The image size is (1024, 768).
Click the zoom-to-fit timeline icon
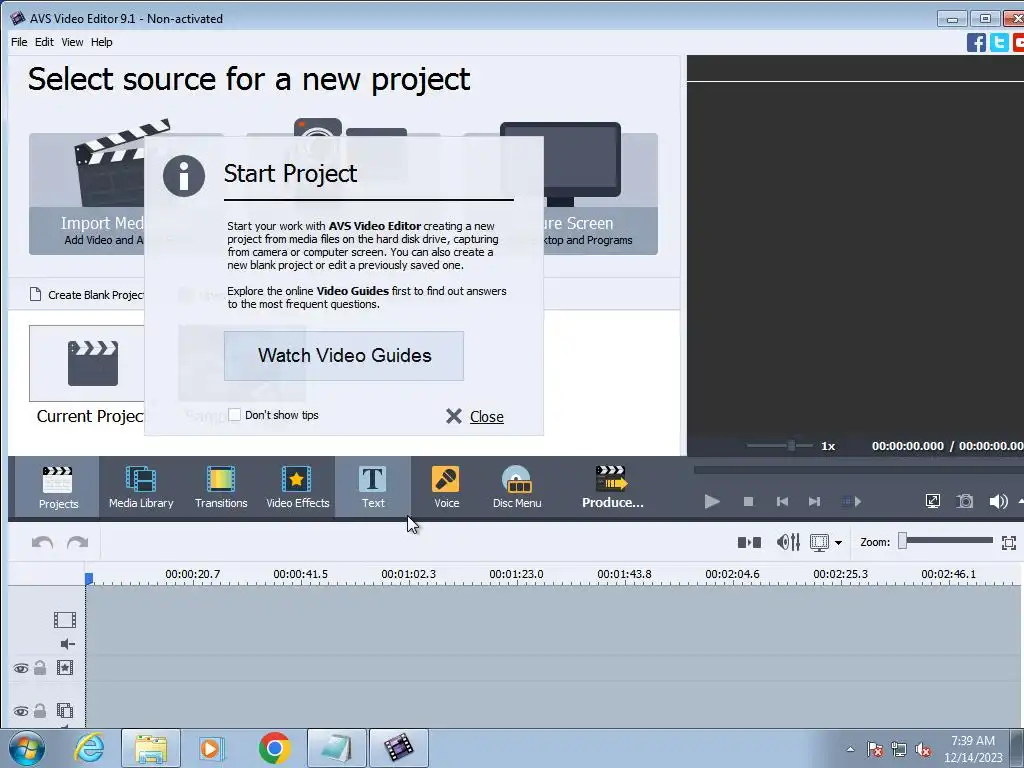[x=1008, y=543]
